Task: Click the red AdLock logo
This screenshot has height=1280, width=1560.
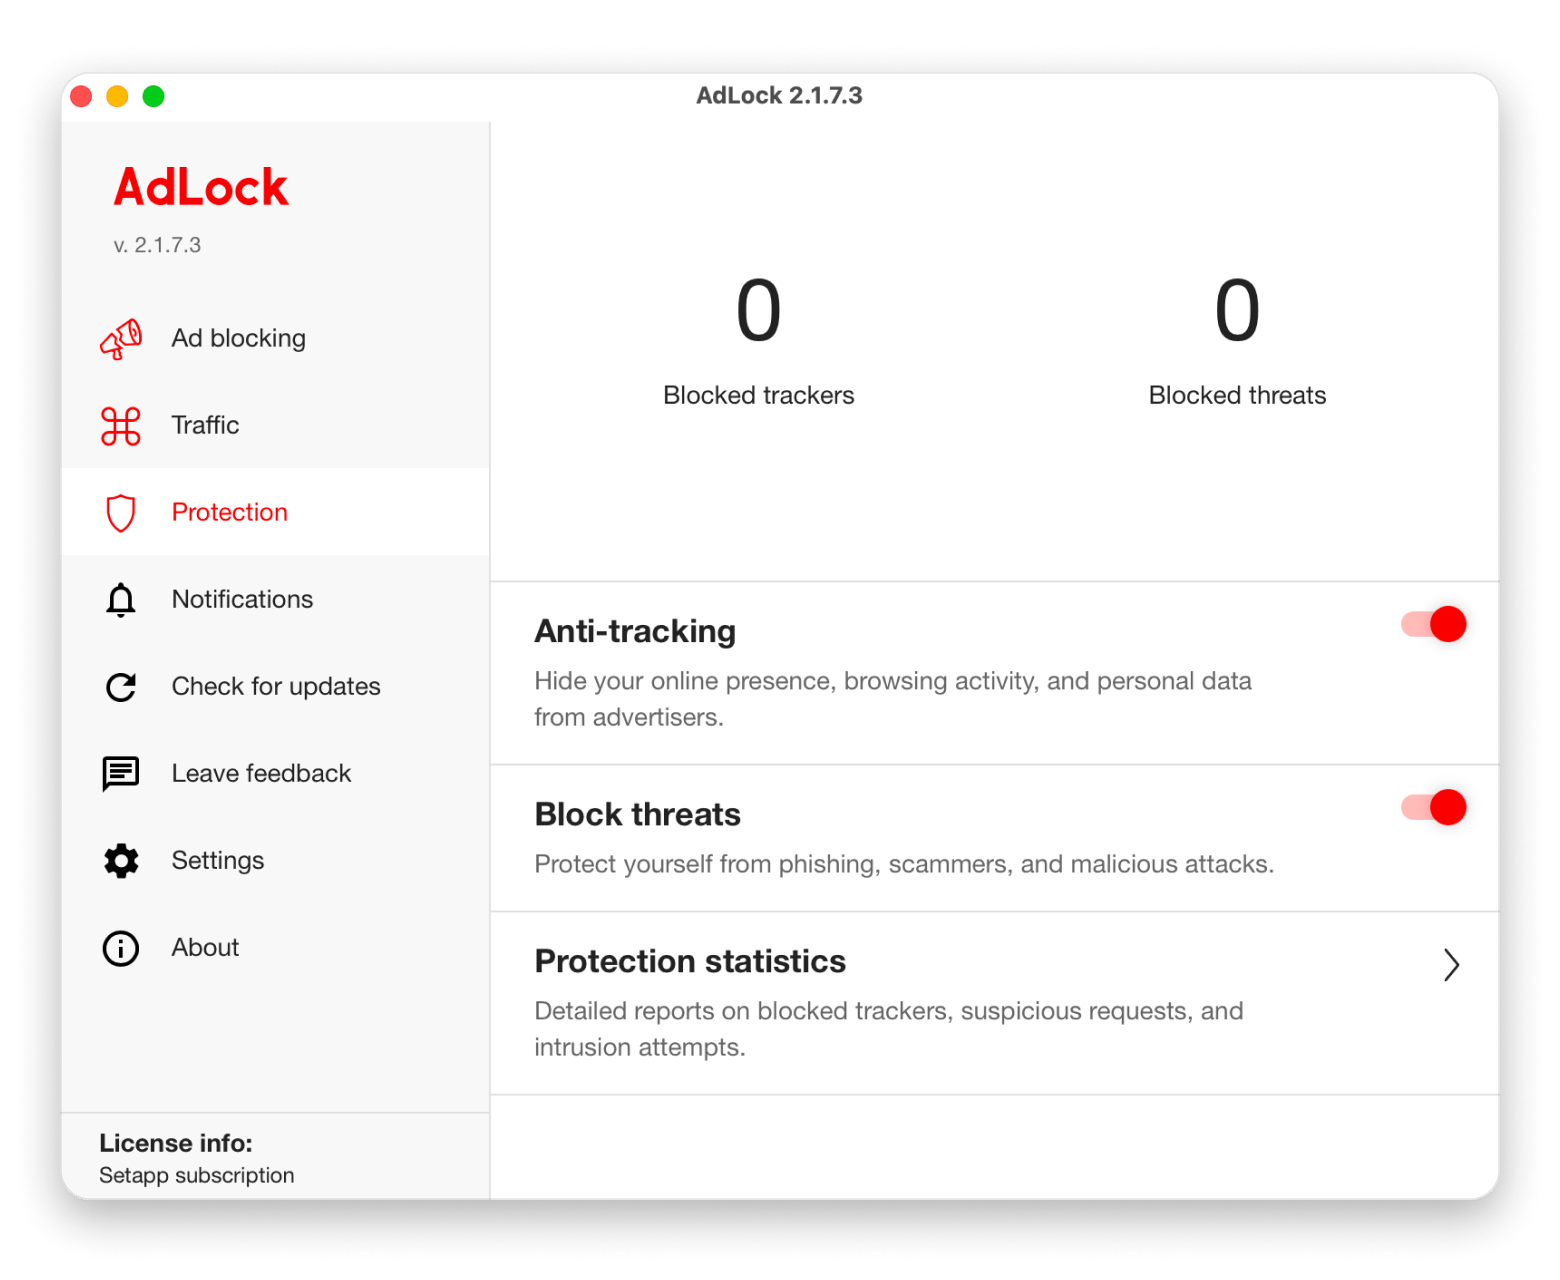Action: click(x=201, y=187)
